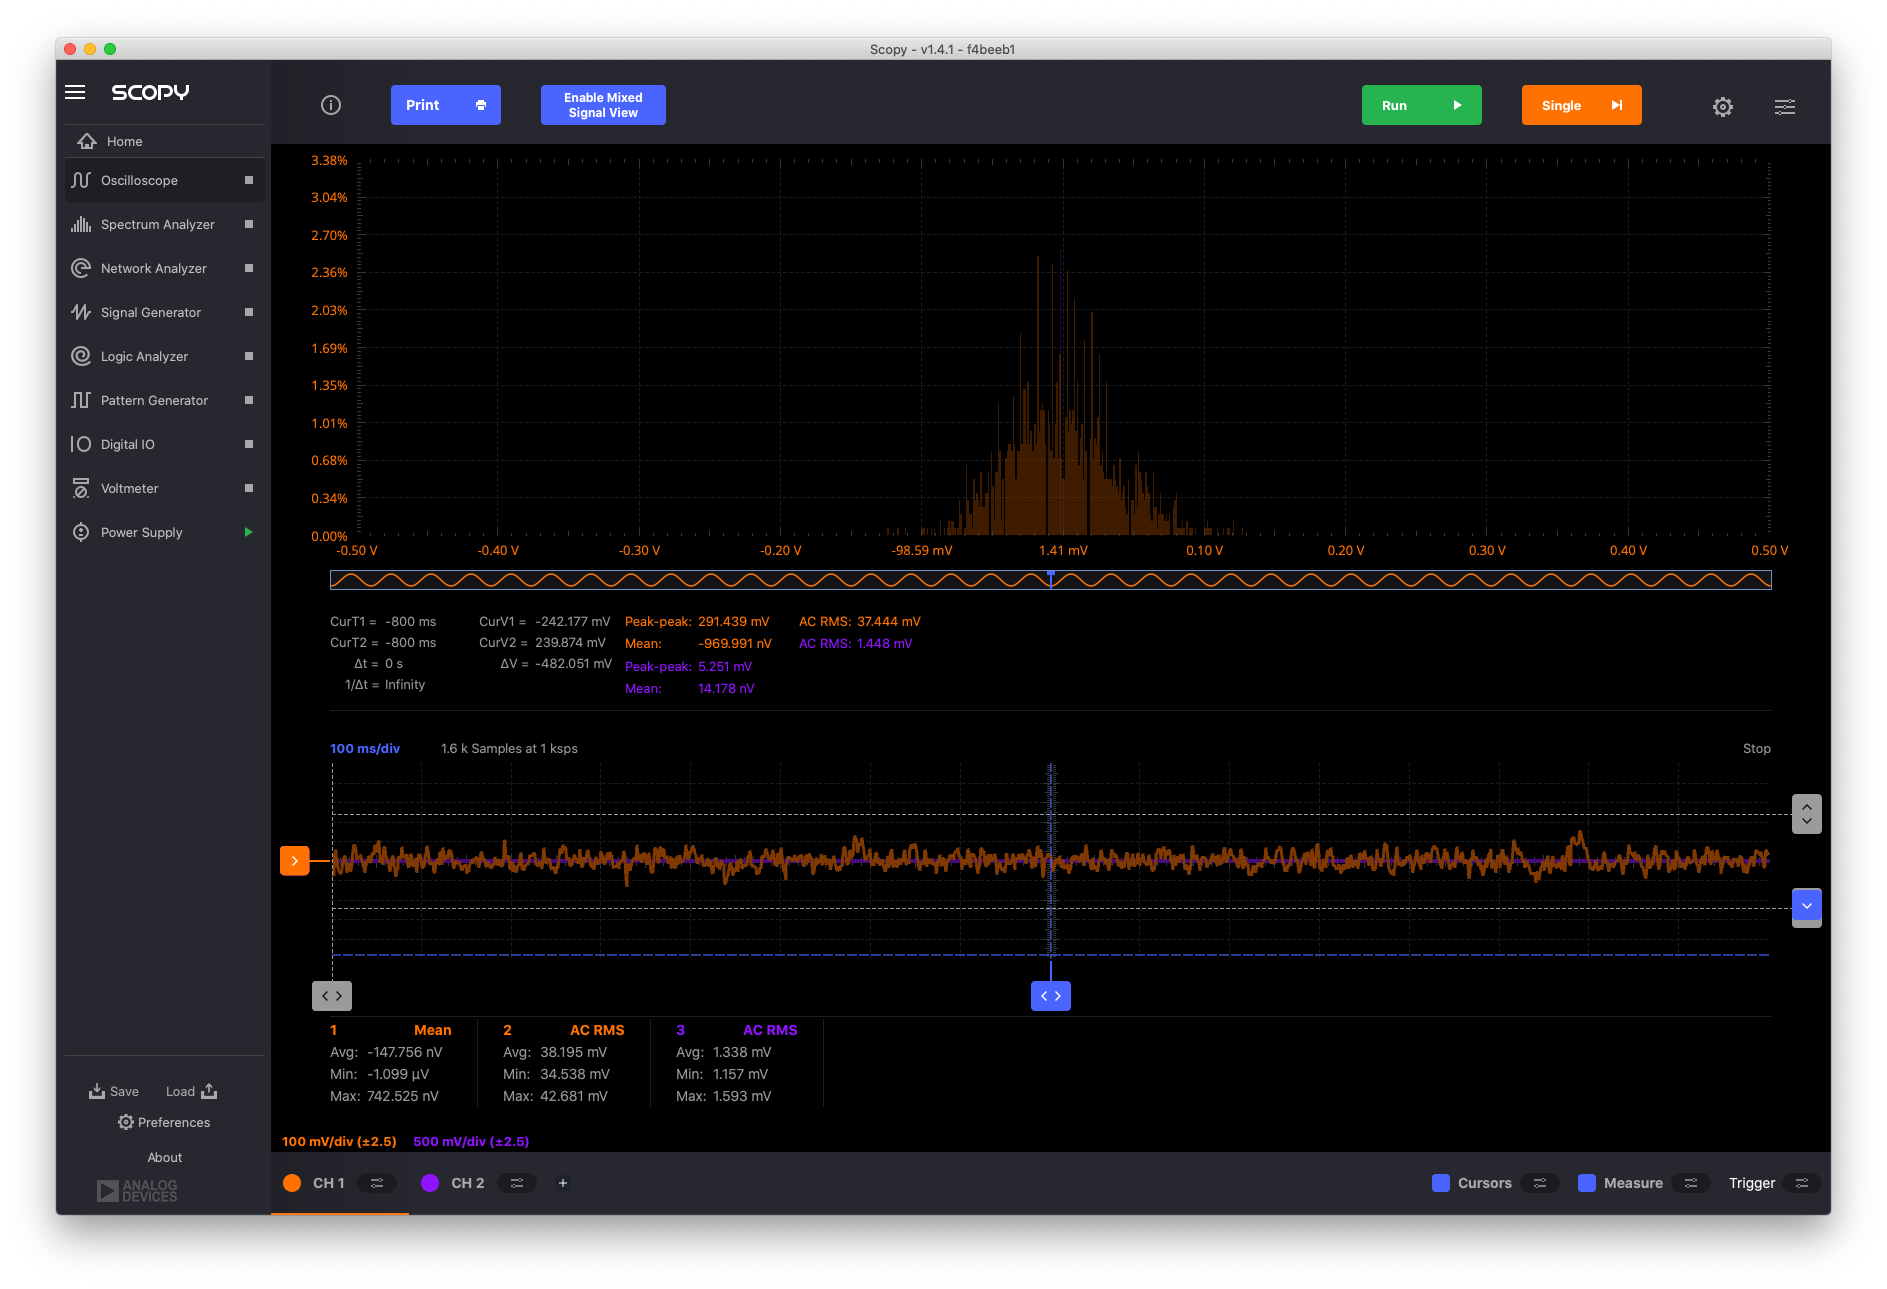Viewport: 1887px width, 1289px height.
Task: Toggle the Cursors checkbox
Action: (x=1441, y=1183)
